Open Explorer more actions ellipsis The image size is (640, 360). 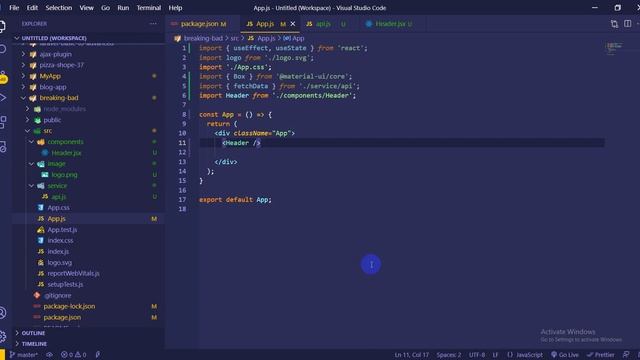(153, 24)
